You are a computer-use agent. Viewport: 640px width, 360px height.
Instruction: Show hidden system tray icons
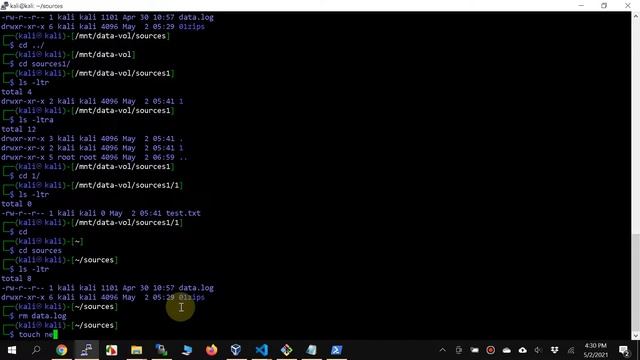click(442, 350)
